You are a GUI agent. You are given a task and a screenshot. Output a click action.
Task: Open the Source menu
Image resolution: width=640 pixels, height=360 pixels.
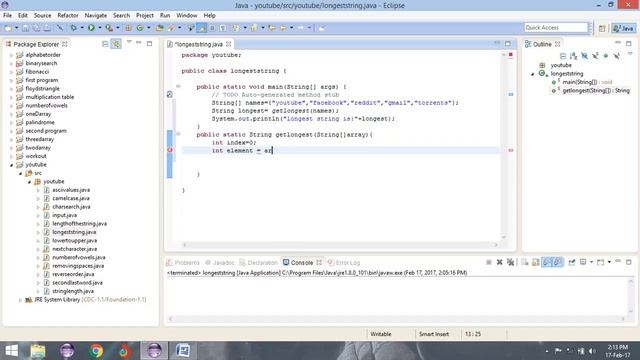pyautogui.click(x=42, y=15)
